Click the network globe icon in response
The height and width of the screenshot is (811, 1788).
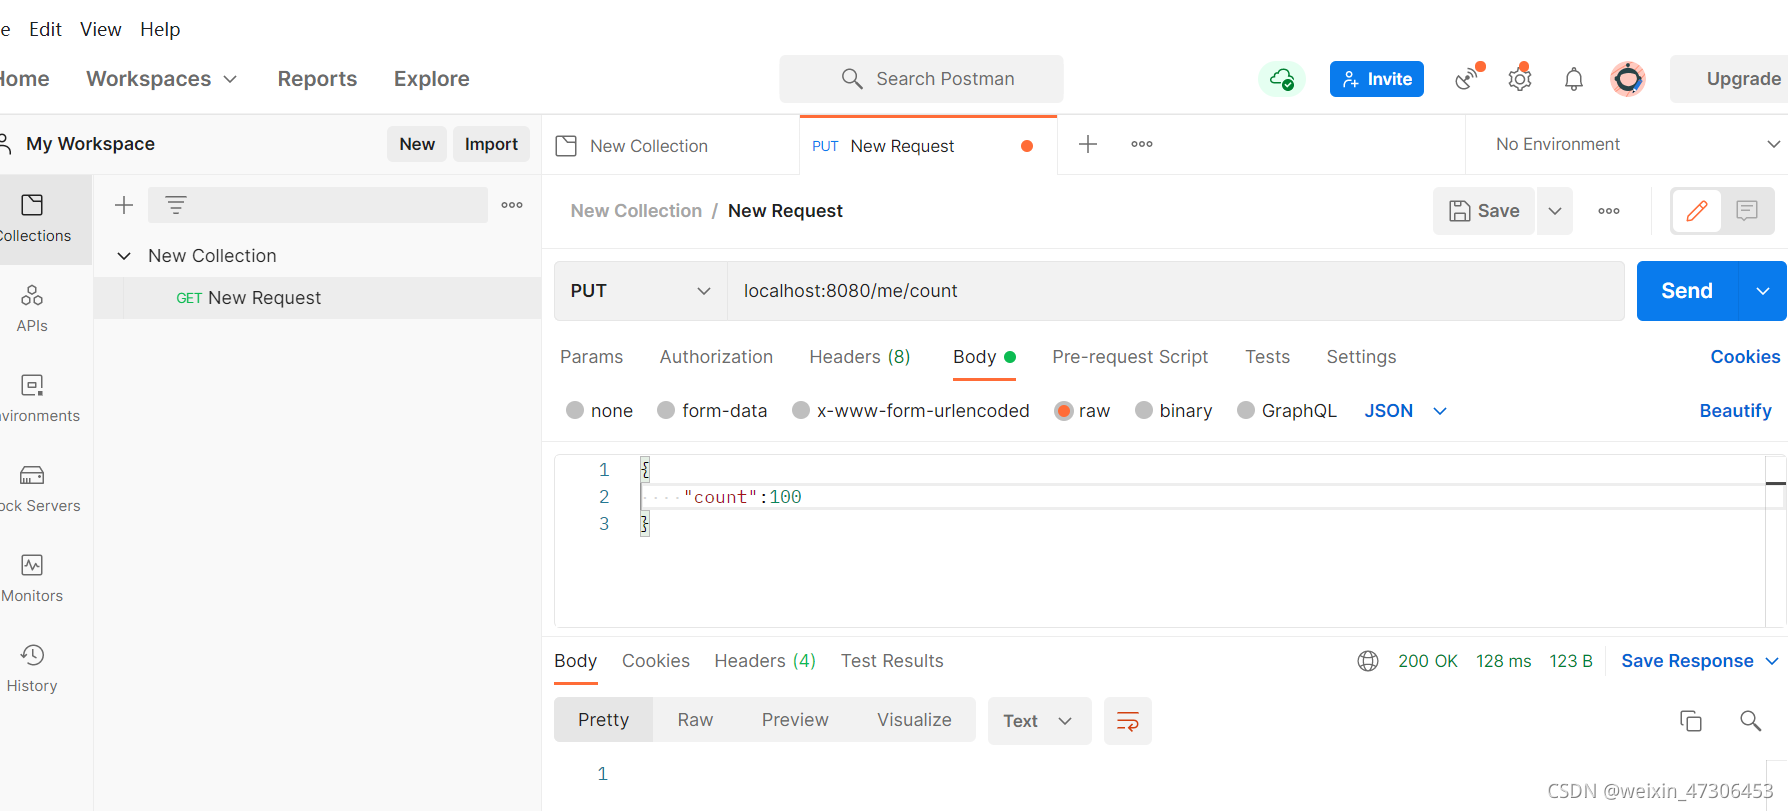click(x=1368, y=661)
